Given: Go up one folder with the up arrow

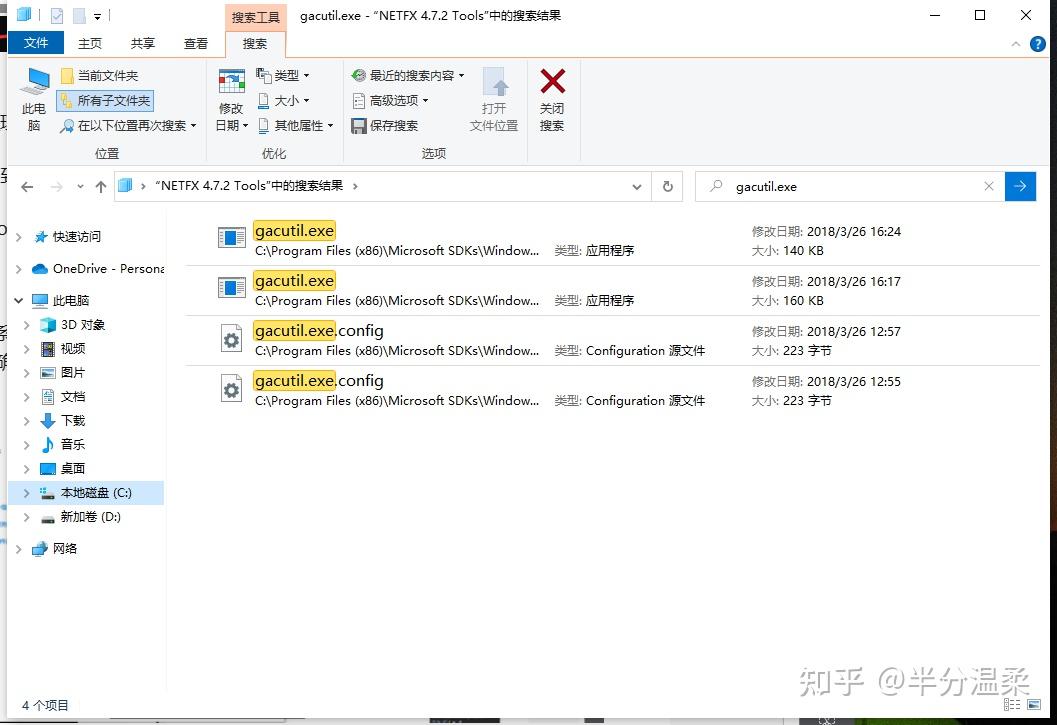Looking at the screenshot, I should click(x=103, y=186).
